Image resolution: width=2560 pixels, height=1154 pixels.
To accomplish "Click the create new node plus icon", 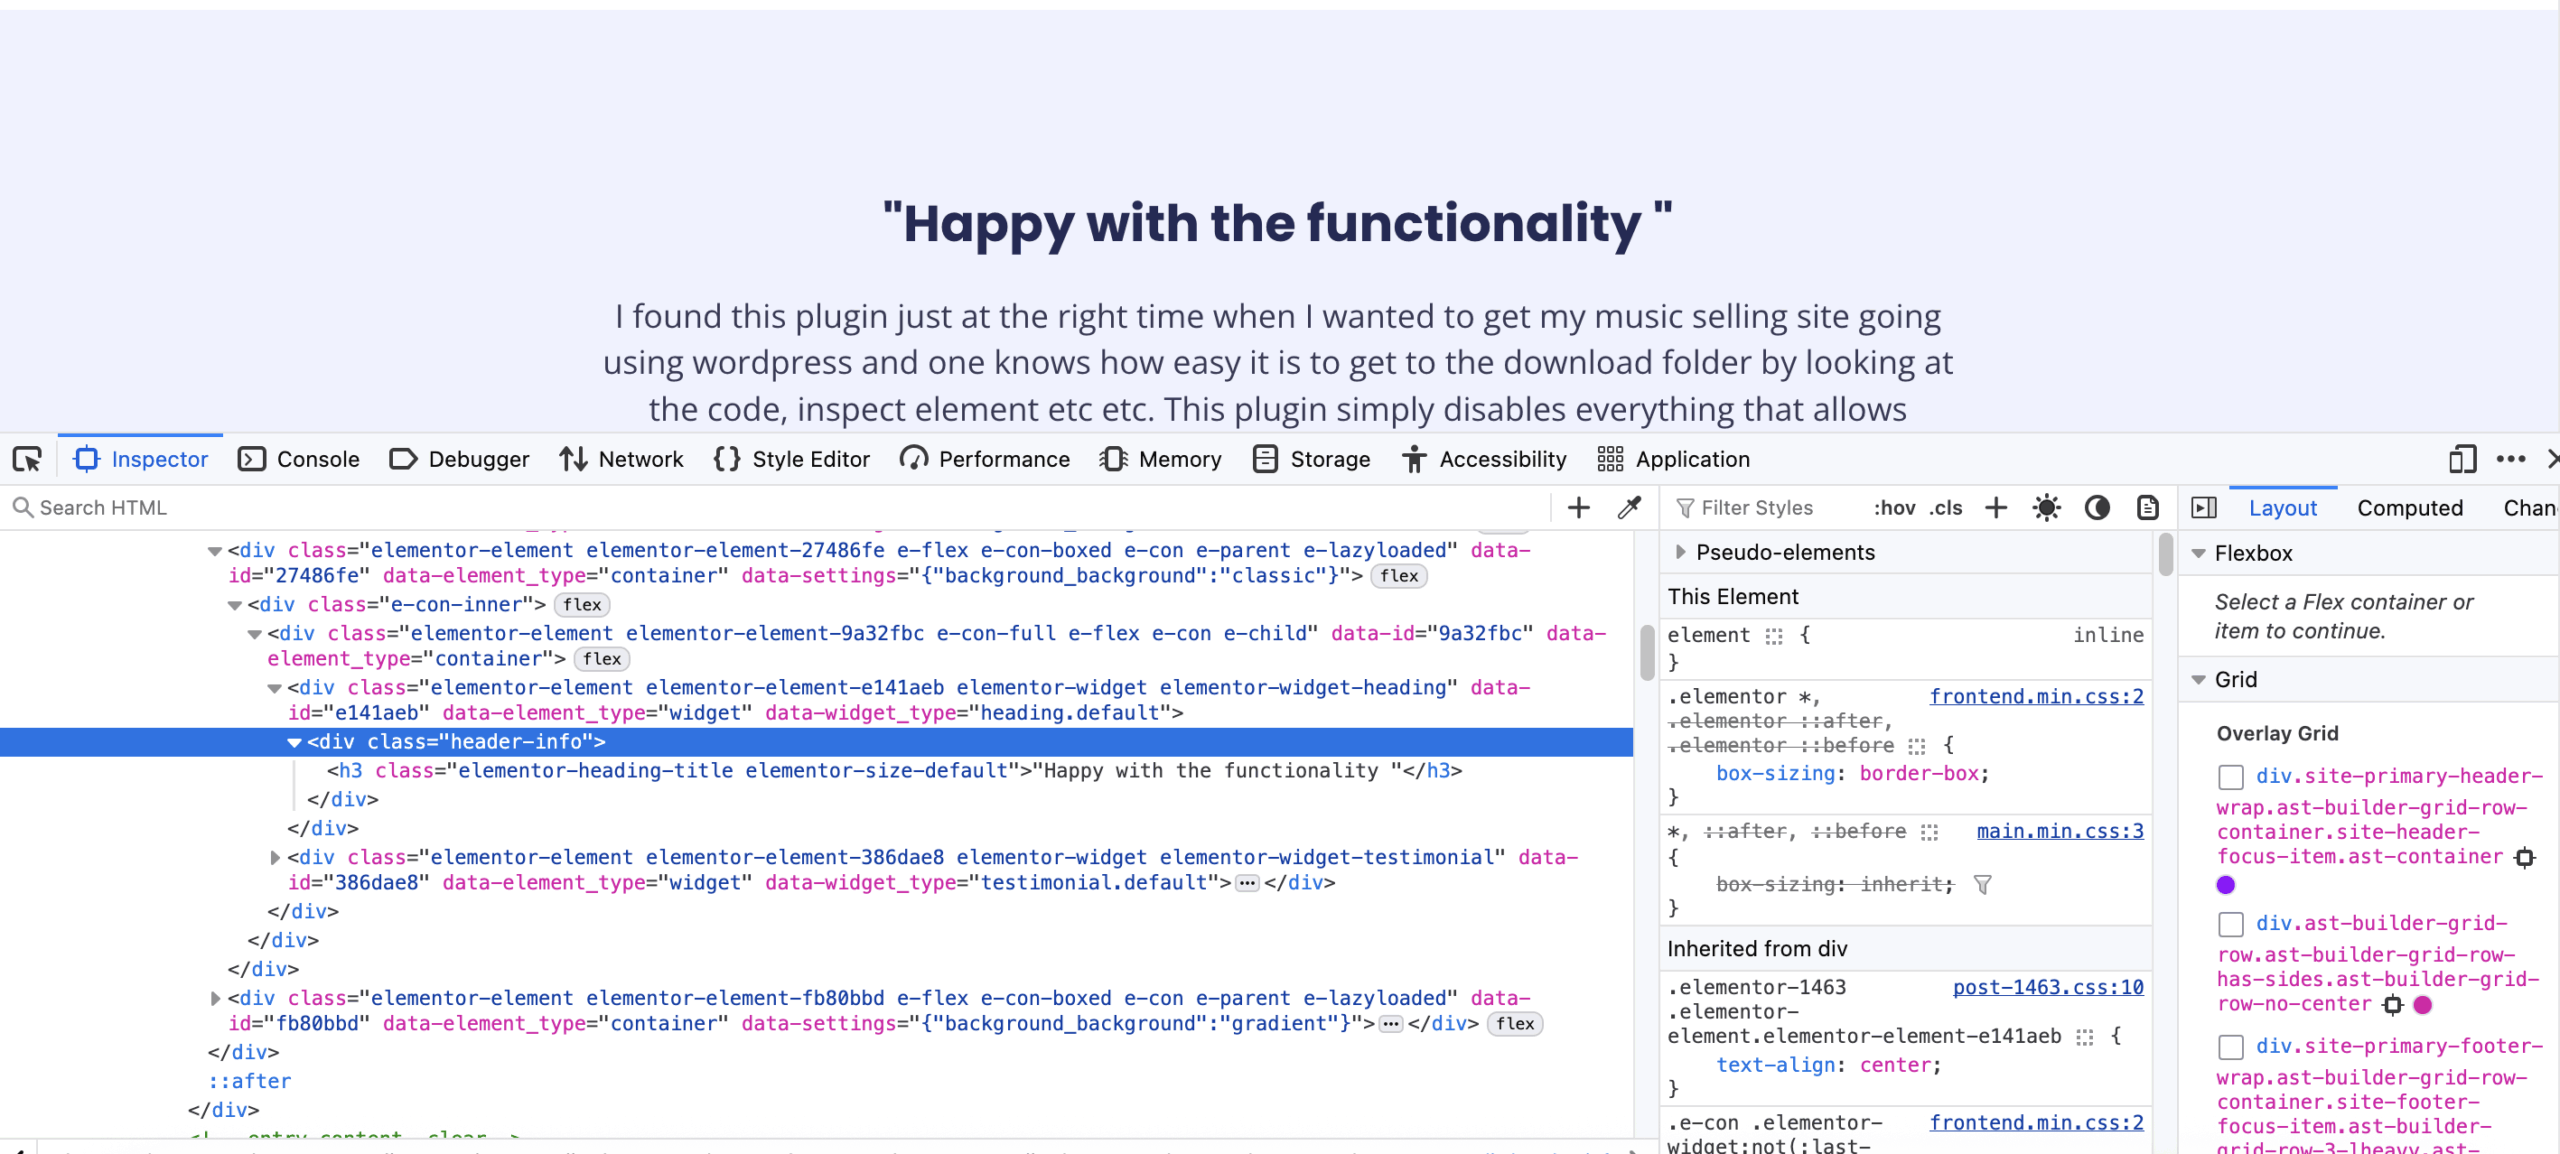I will point(1579,508).
